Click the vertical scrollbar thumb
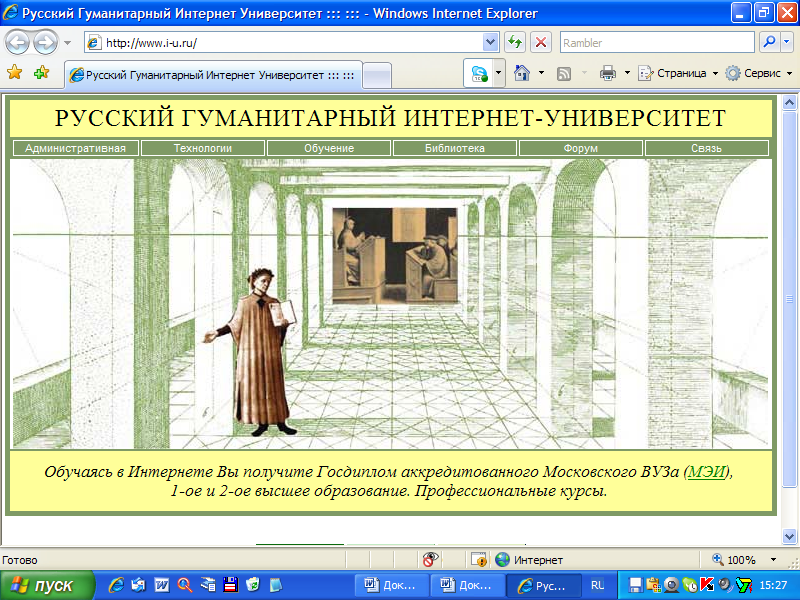 (789, 299)
